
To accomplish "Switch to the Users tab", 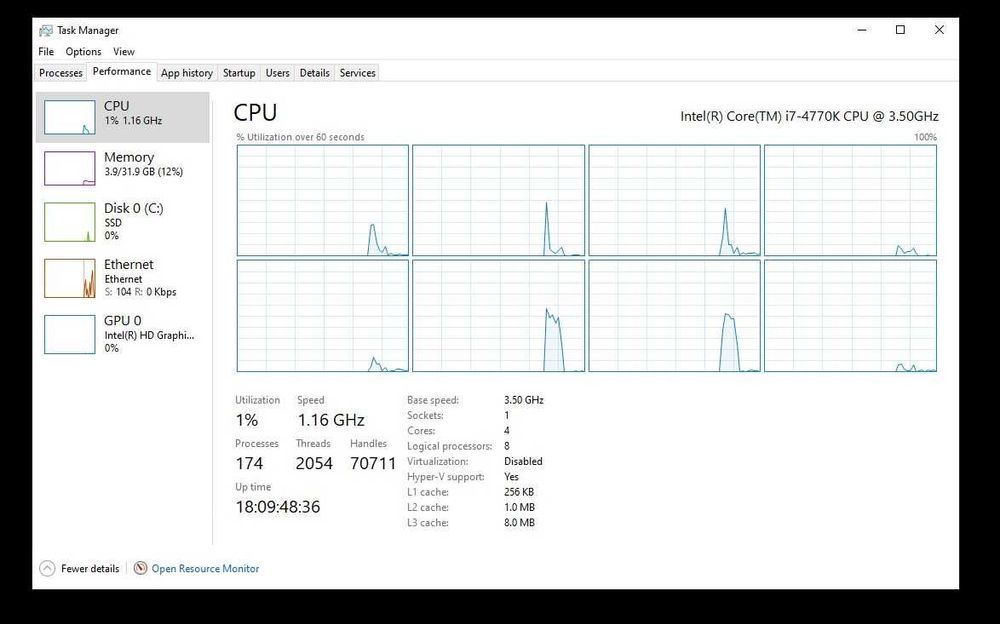I will click(277, 73).
